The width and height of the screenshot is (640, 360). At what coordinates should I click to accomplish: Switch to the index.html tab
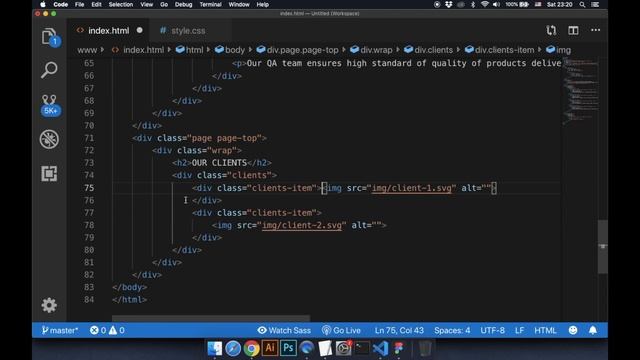(x=108, y=31)
